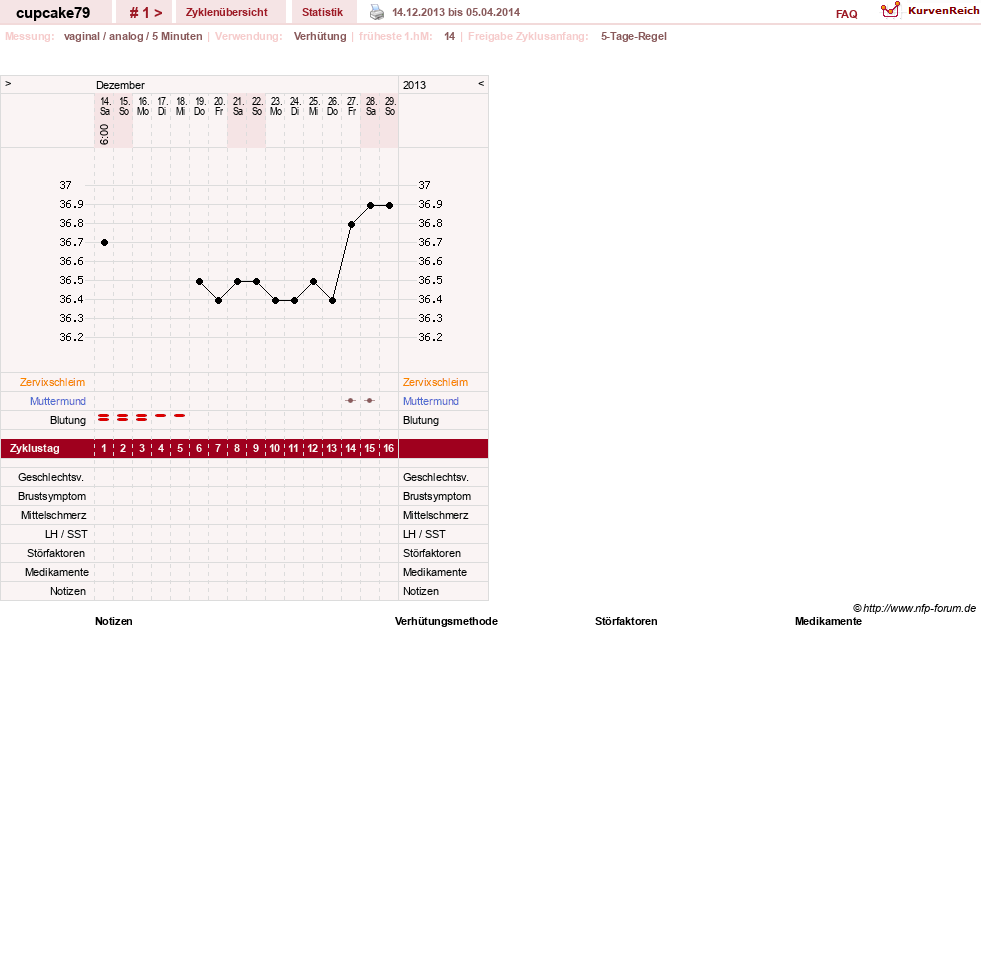
Task: Click Muttermund marker on cycle day 14
Action: click(351, 401)
